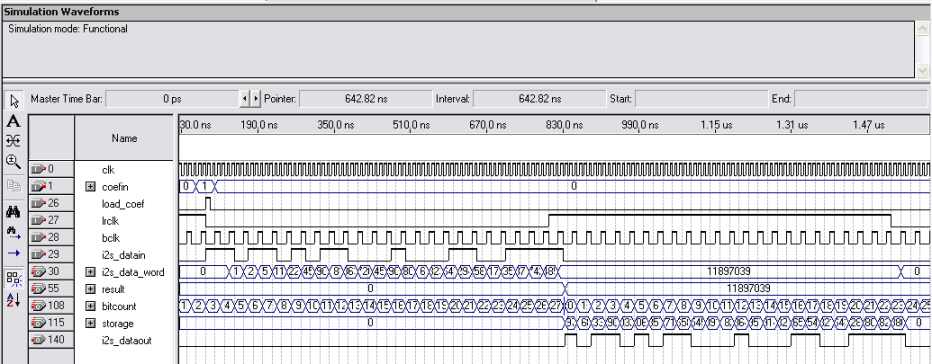Click the End time field
The height and width of the screenshot is (364, 932).
[x=860, y=98]
